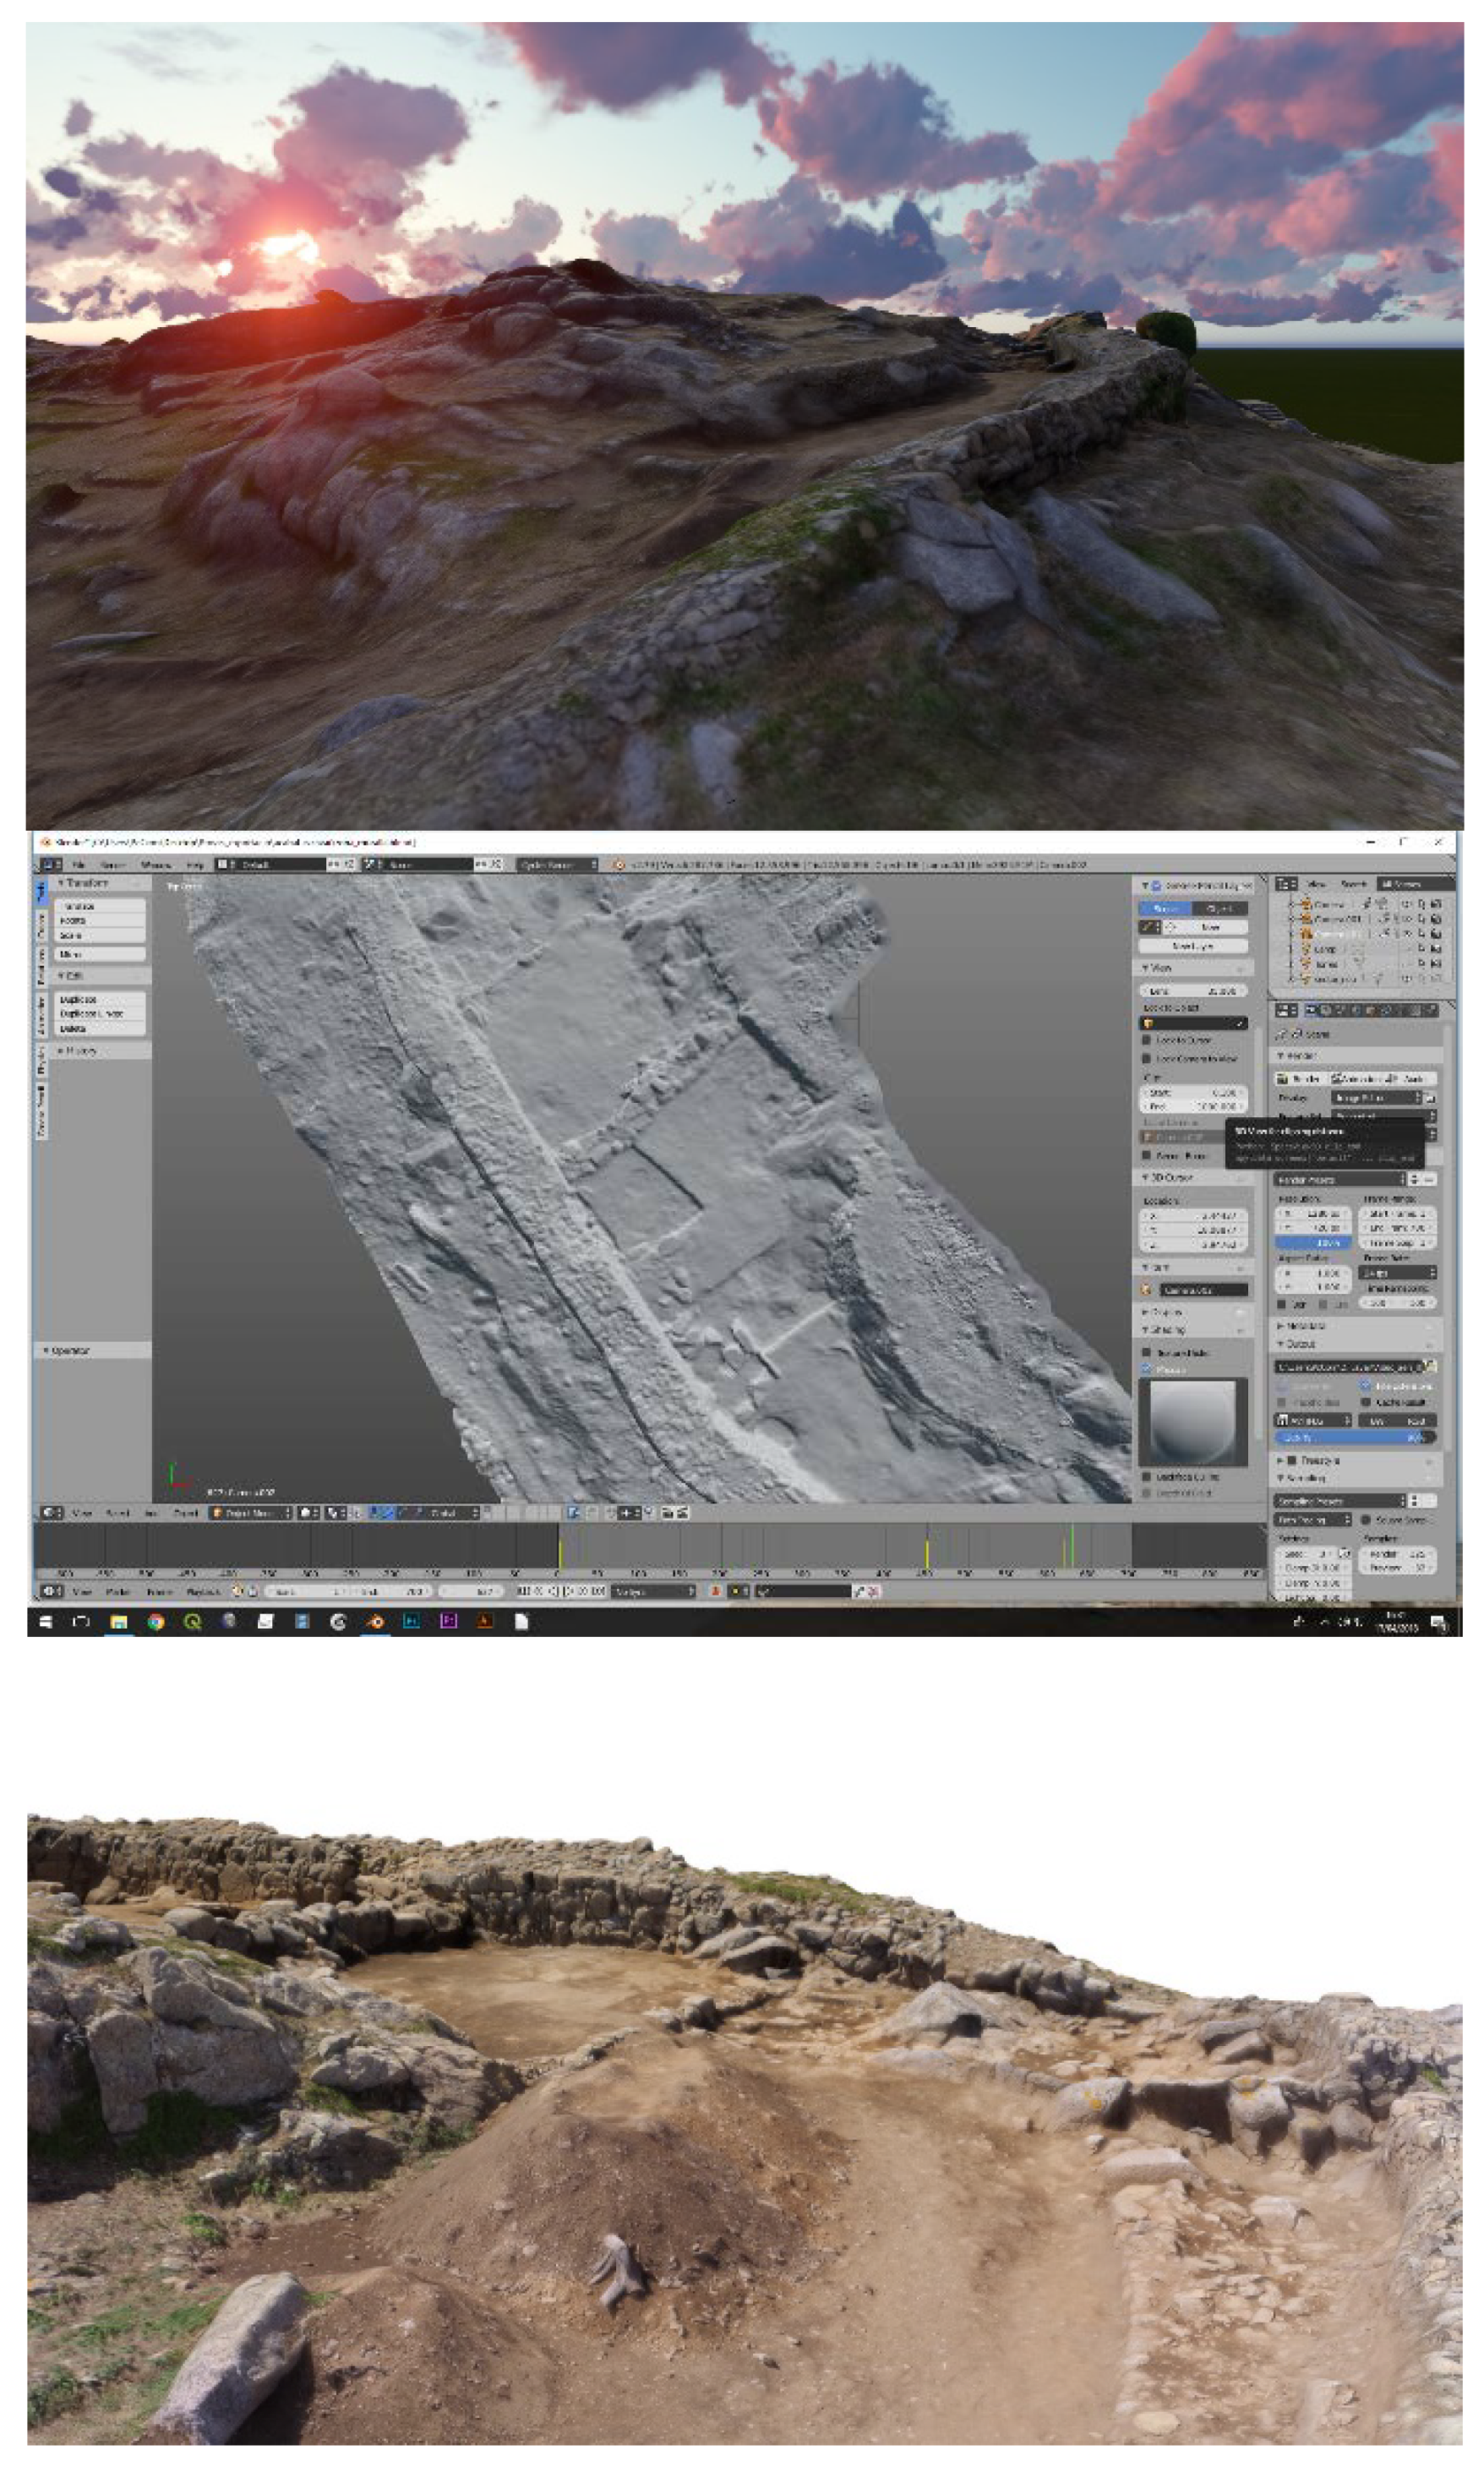Toggle the Render Border checkbox

(x=1147, y=1155)
